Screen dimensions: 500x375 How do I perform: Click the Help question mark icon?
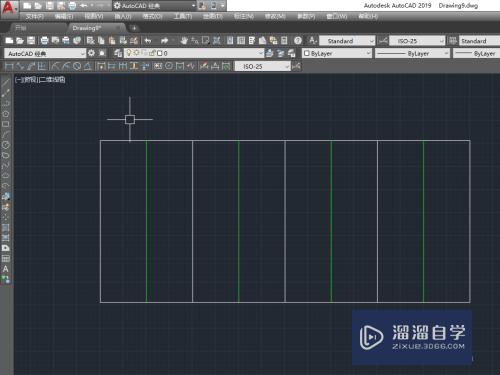298,41
